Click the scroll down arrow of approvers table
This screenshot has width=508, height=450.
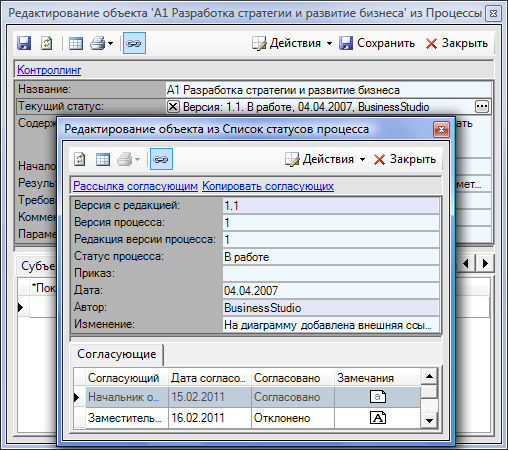point(429,421)
